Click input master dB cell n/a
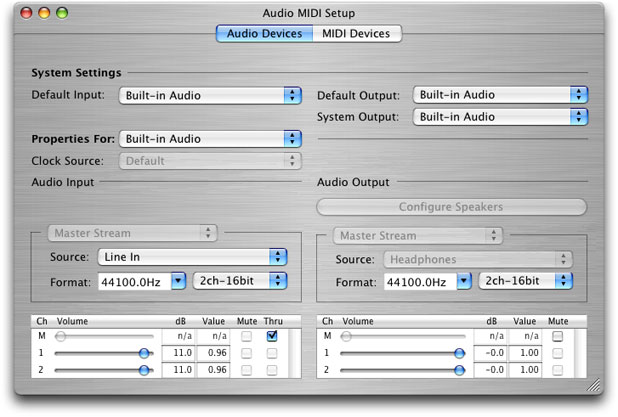 [x=178, y=336]
